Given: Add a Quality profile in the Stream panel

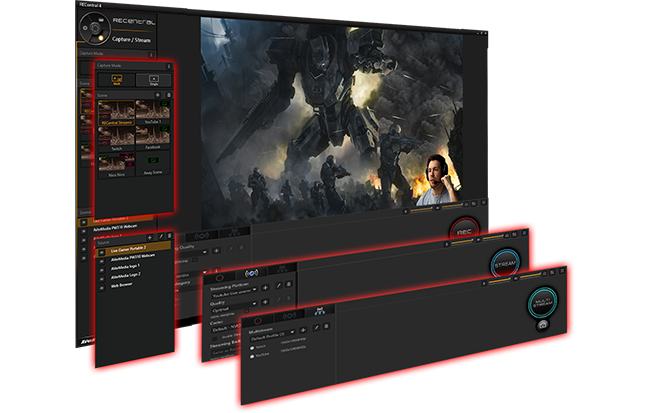Looking at the screenshot, I should tap(265, 301).
